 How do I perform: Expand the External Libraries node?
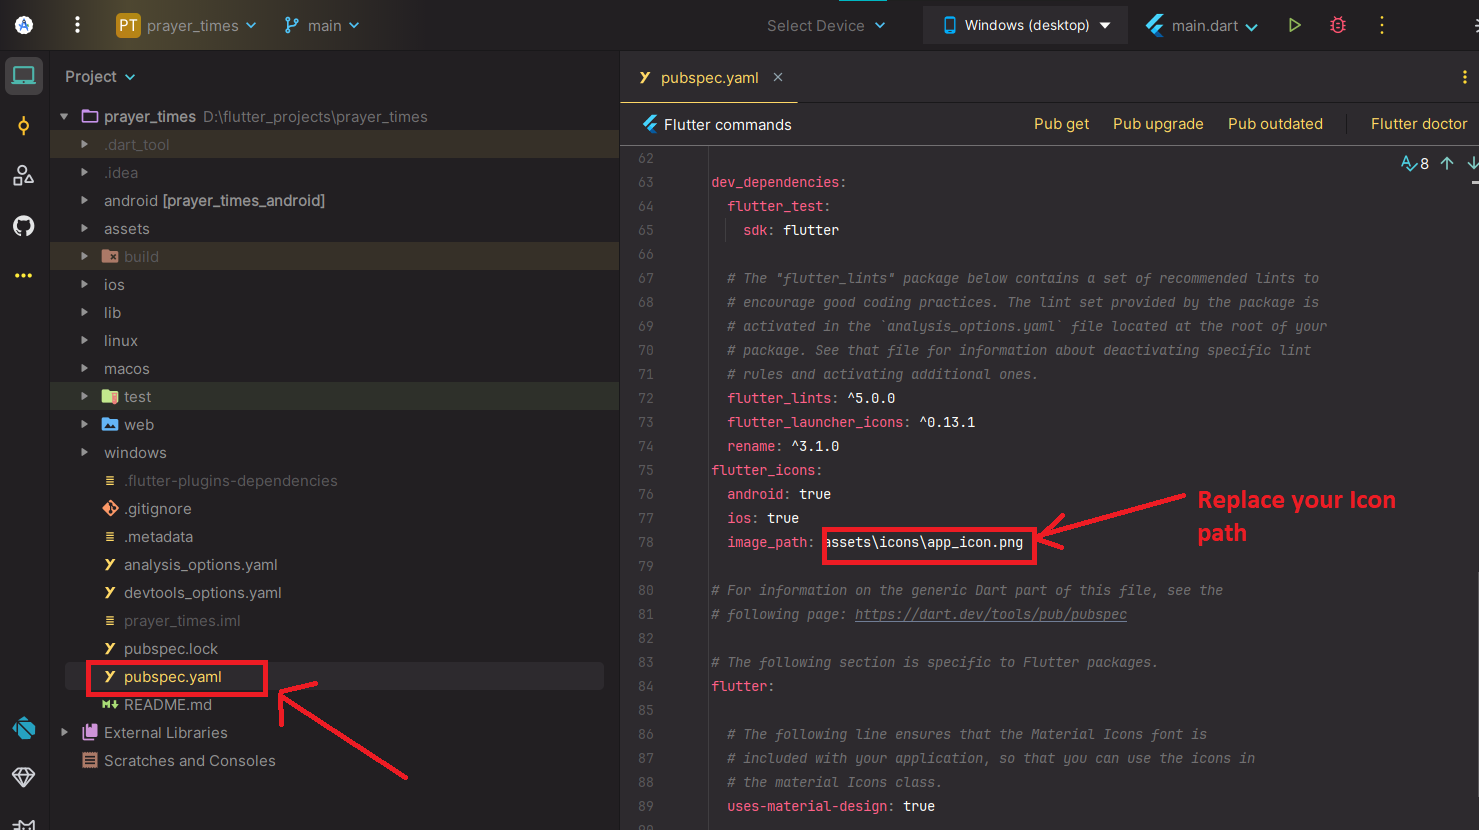coord(65,733)
